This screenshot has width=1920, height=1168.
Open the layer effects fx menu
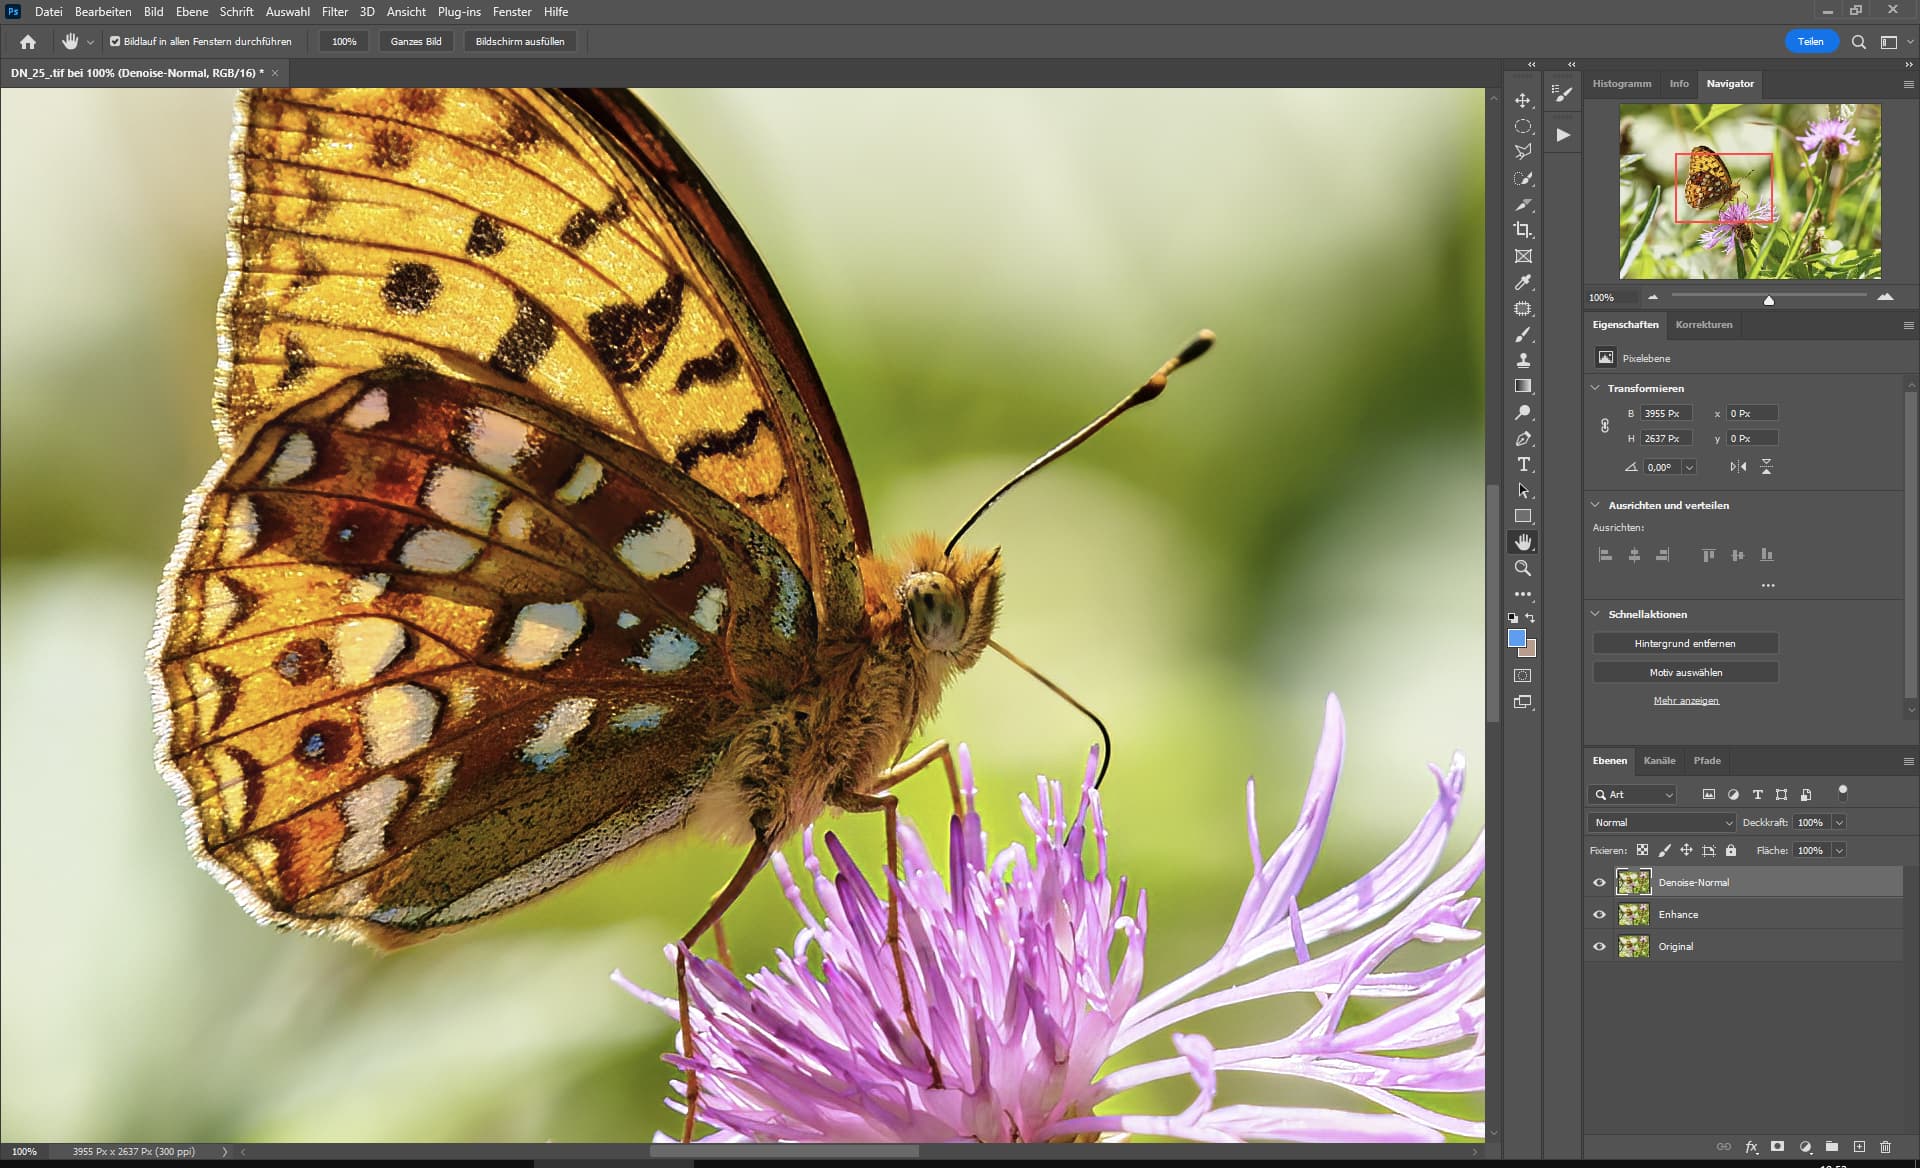[1751, 1147]
